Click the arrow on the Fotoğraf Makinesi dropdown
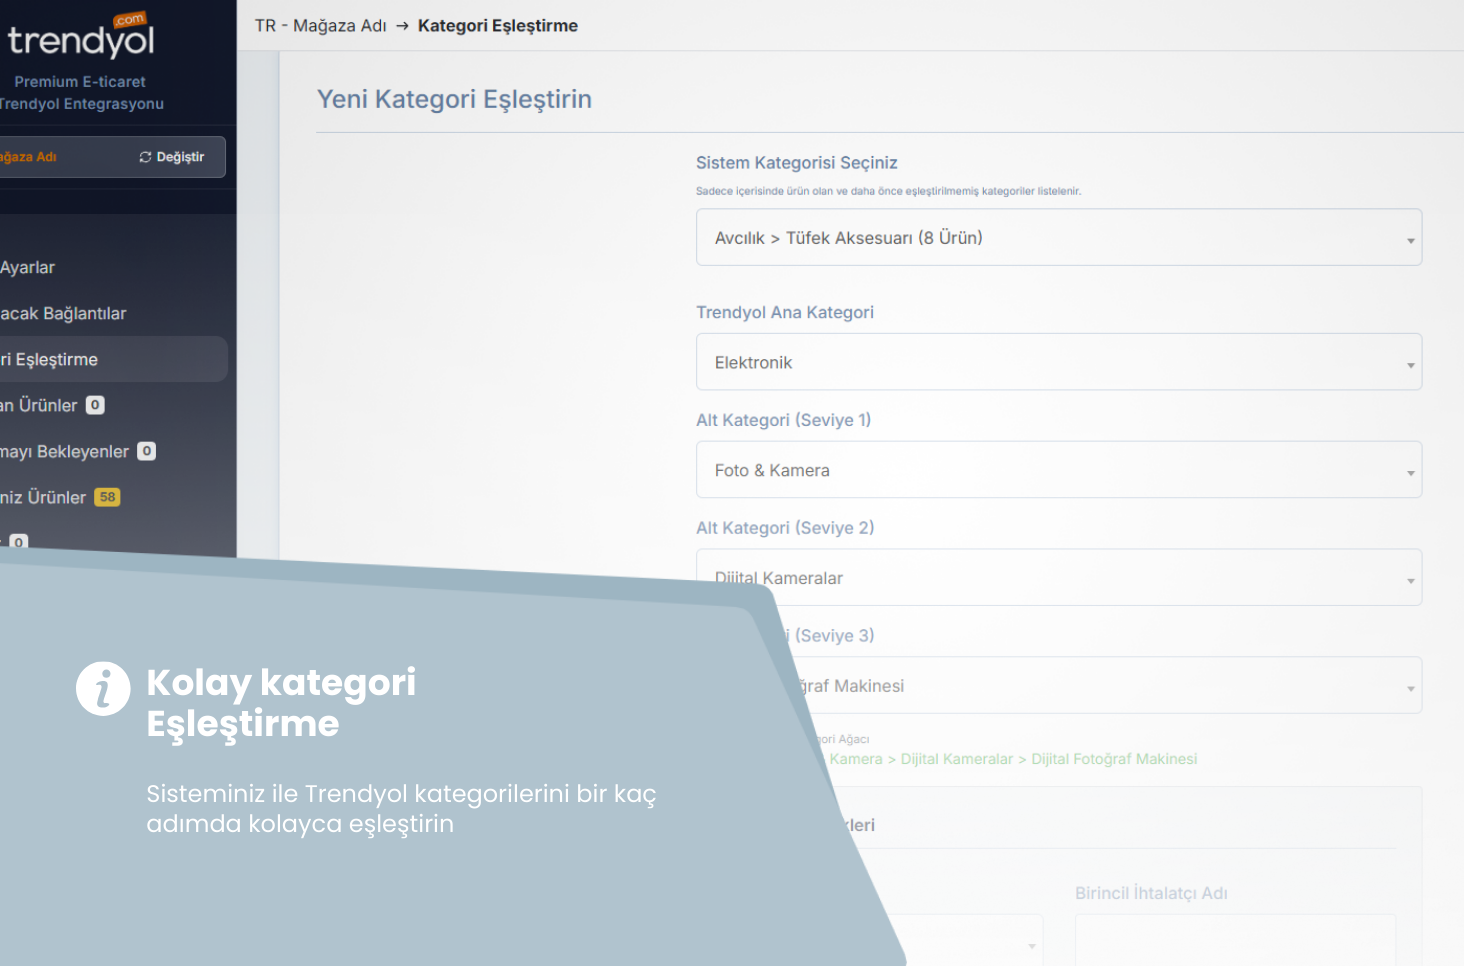Viewport: 1464px width, 966px height. [1410, 687]
